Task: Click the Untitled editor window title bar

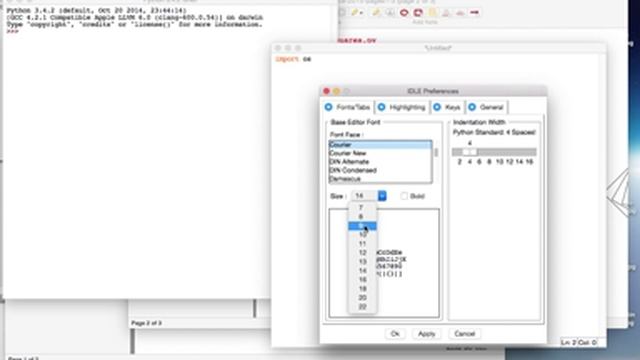Action: coord(438,48)
